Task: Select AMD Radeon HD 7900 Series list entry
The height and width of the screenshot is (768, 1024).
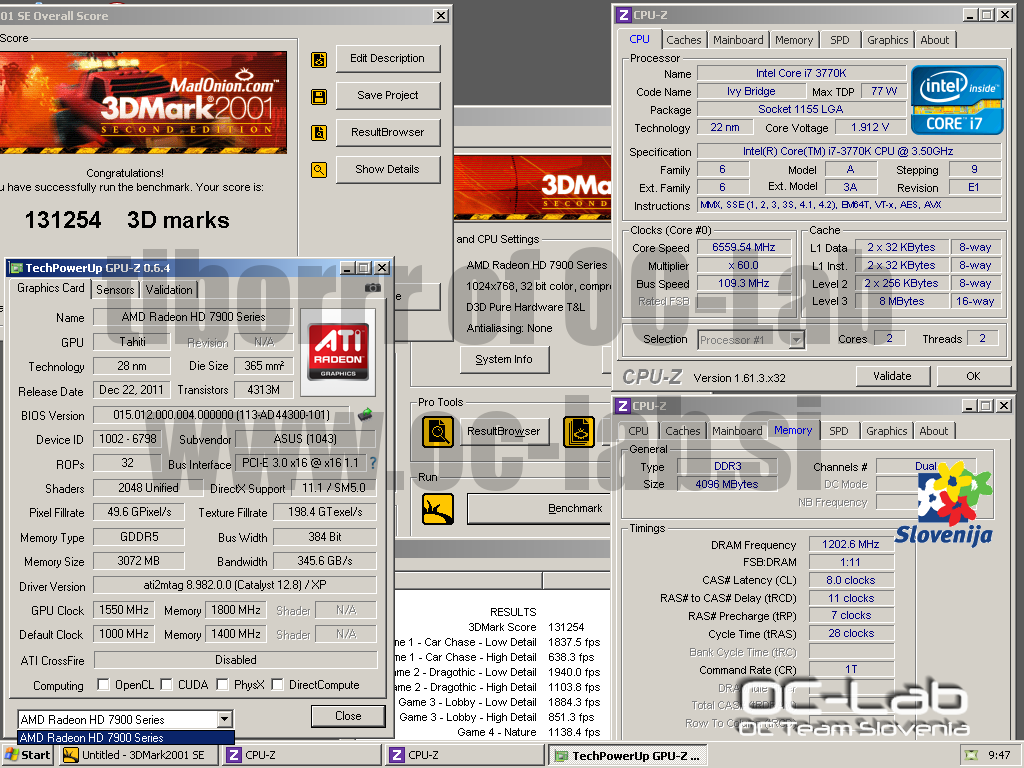Action: click(x=125, y=737)
